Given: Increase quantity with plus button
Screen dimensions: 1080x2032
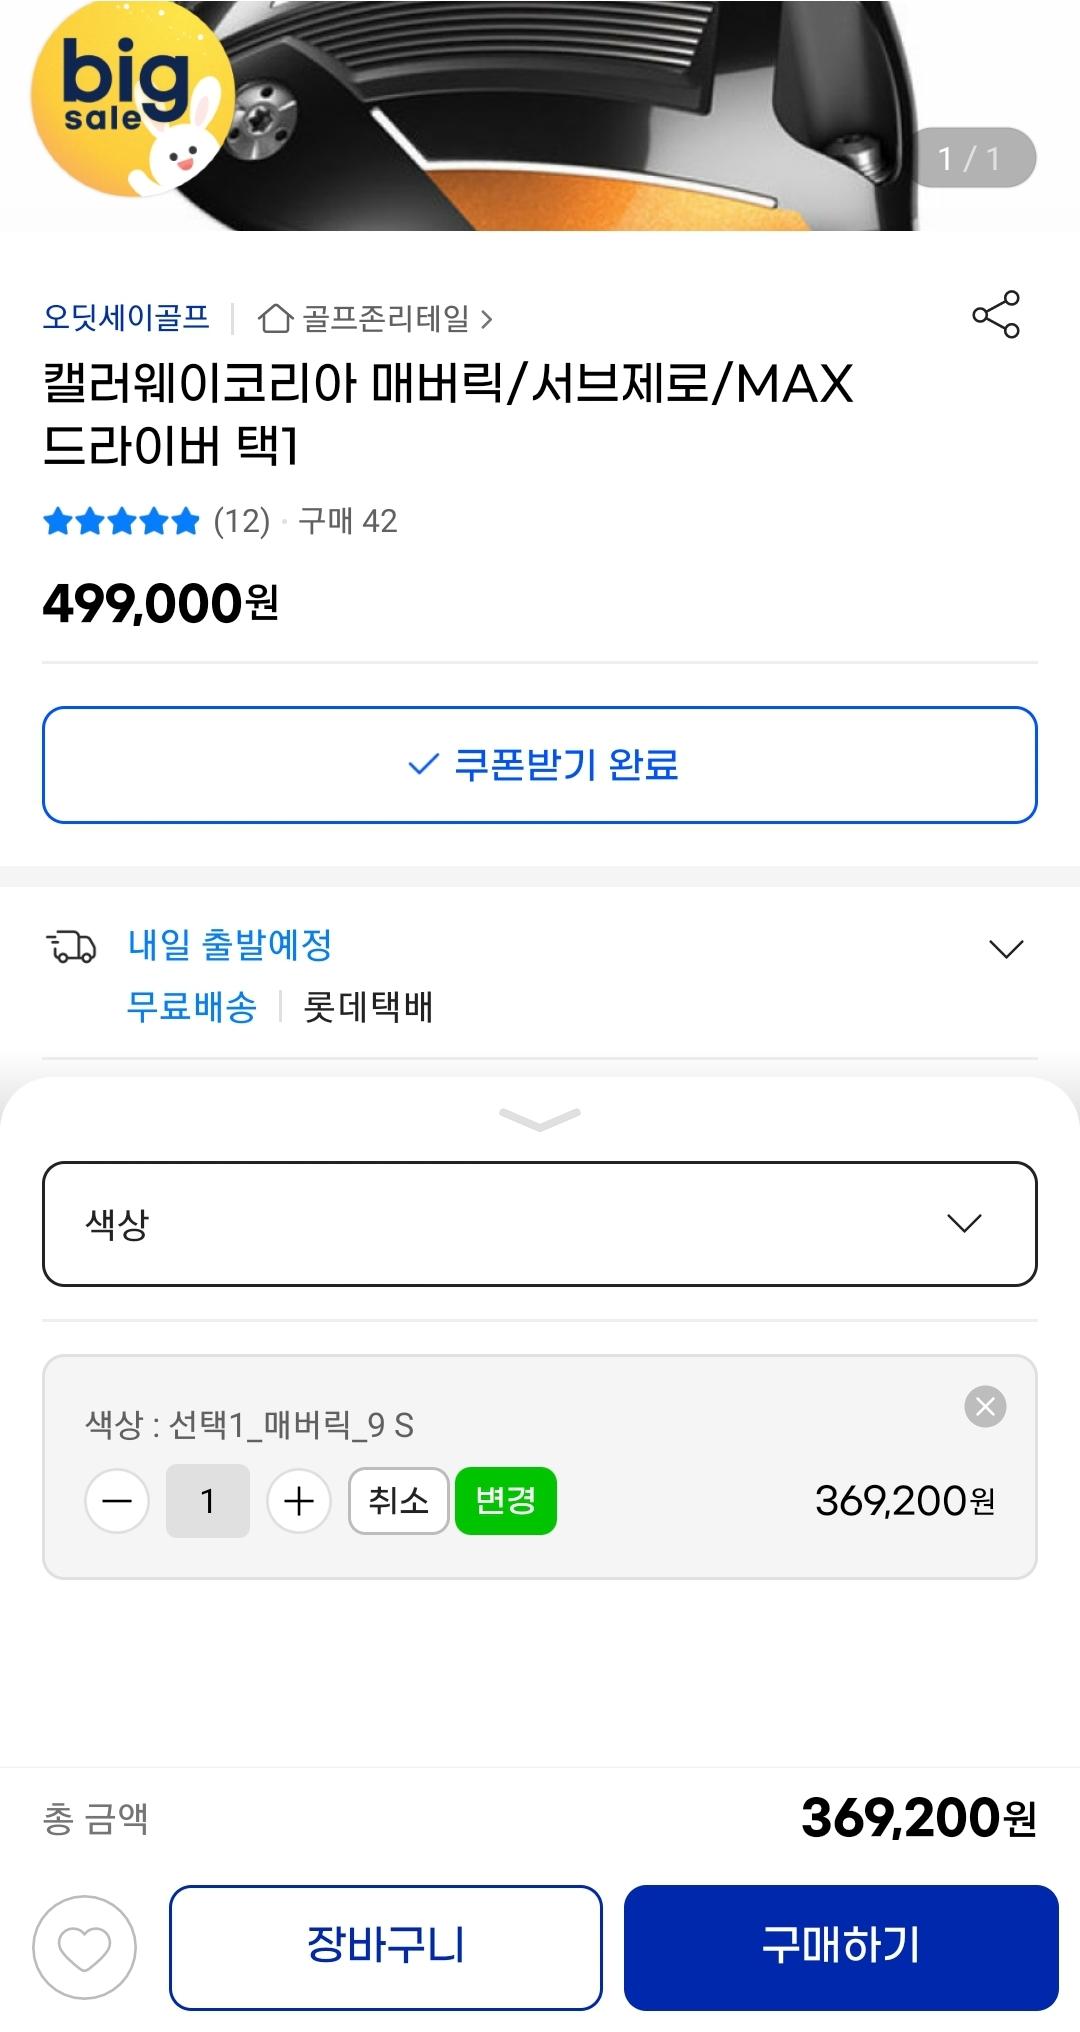Looking at the screenshot, I should (299, 1501).
